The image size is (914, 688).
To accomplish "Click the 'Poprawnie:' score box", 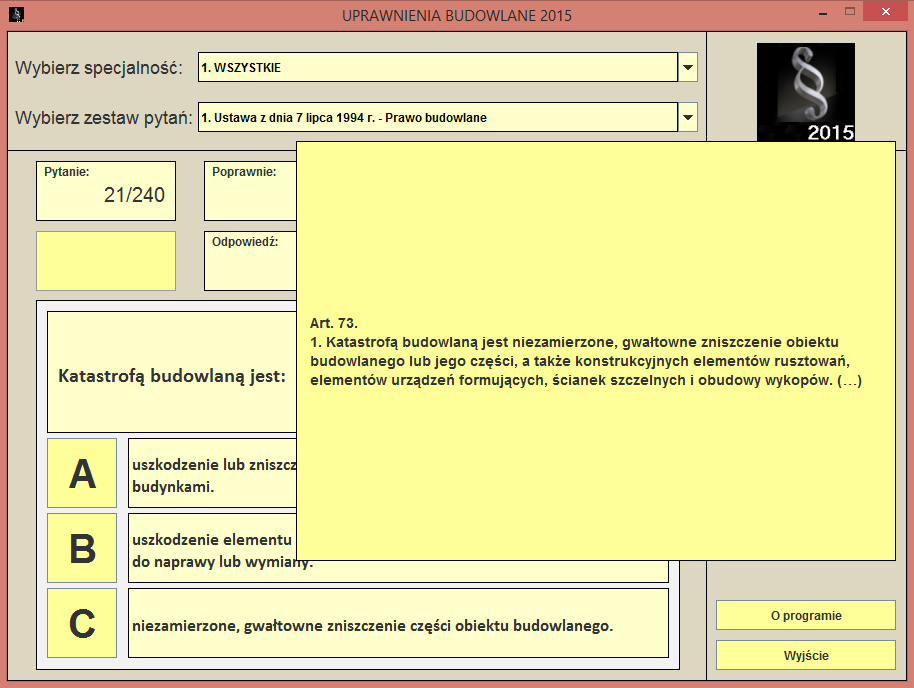I will pyautogui.click(x=251, y=191).
